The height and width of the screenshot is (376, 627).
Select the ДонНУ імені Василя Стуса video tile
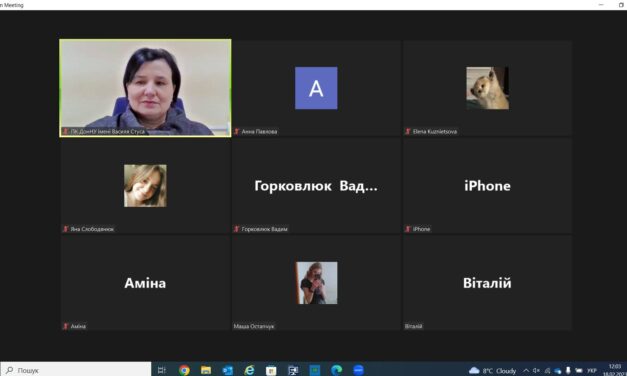pos(145,88)
